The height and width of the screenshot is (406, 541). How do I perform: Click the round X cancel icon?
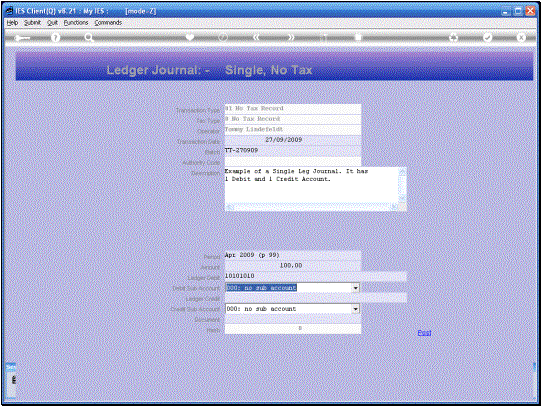click(x=521, y=37)
